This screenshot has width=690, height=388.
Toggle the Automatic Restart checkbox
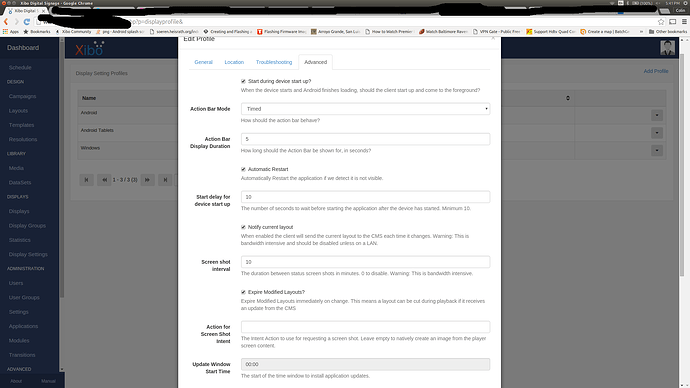click(243, 169)
